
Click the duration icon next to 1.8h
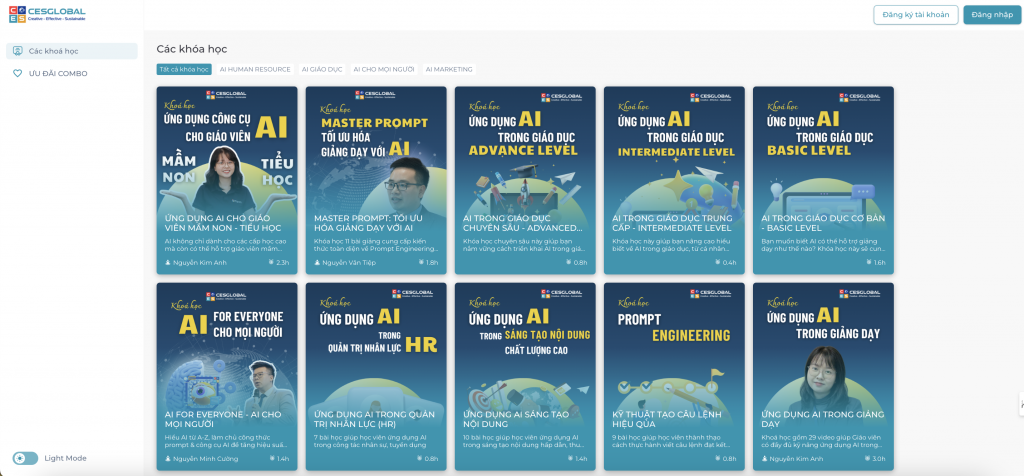coord(421,262)
